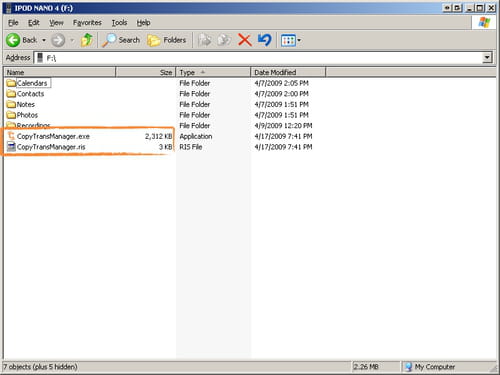Open the File menu

(13, 23)
